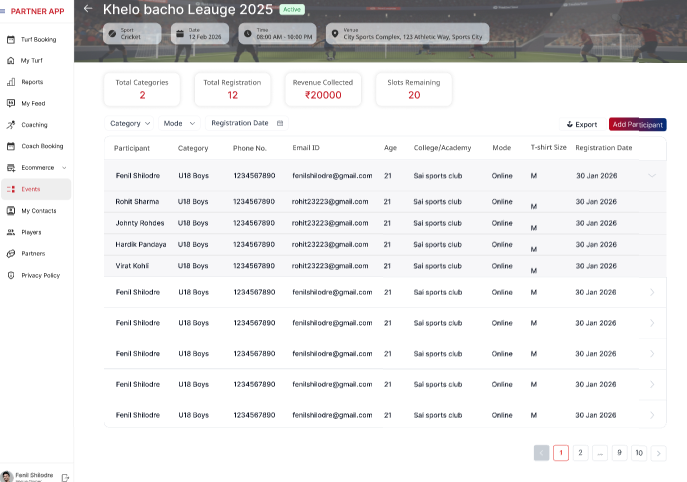Open Coaching in sidebar

(x=36, y=125)
